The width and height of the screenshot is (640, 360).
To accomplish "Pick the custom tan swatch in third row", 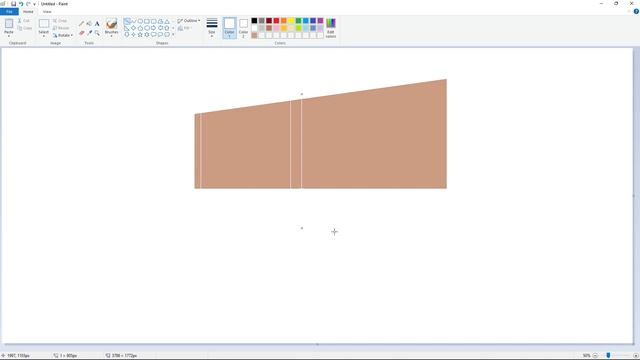I will [254, 36].
